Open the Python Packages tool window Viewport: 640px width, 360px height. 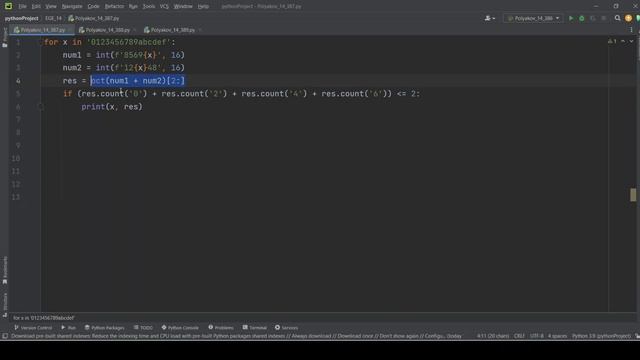click(x=104, y=328)
